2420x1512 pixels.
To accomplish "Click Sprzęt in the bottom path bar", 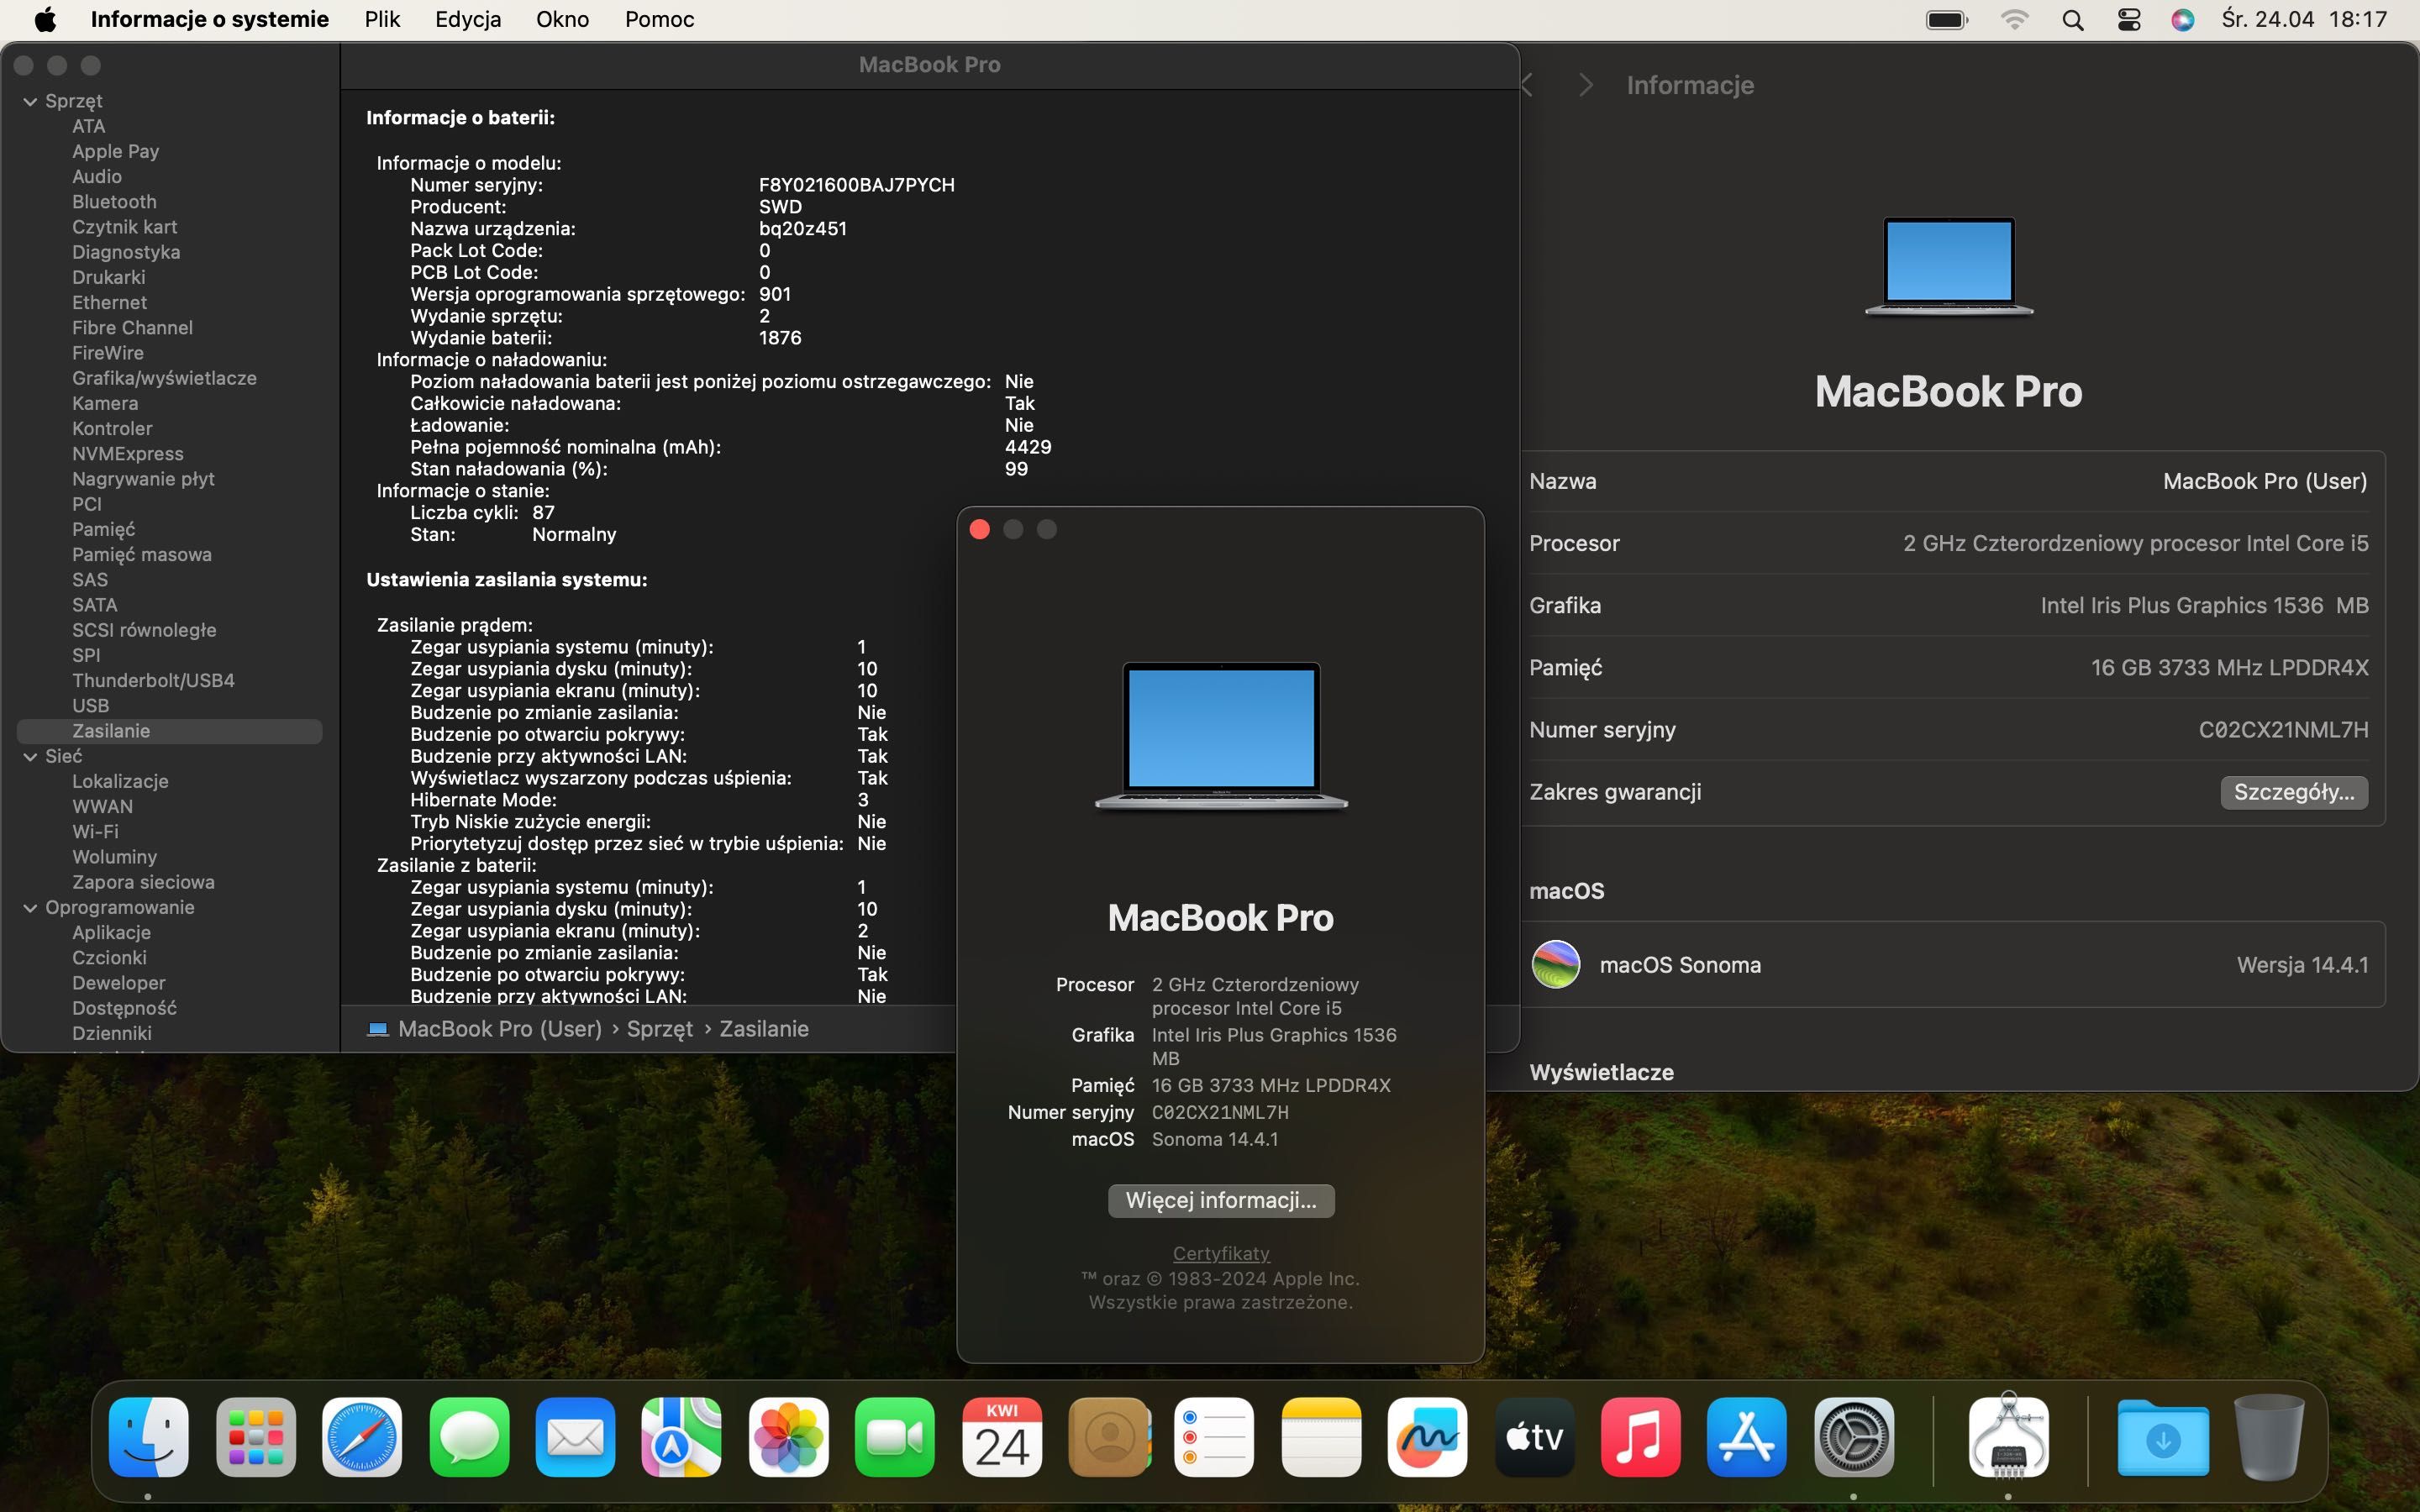I will 659,1029.
